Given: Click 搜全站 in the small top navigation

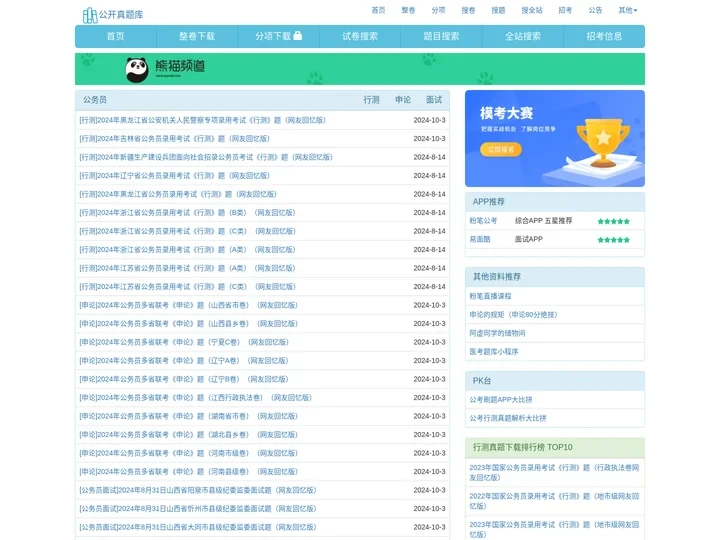Looking at the screenshot, I should (x=532, y=10).
